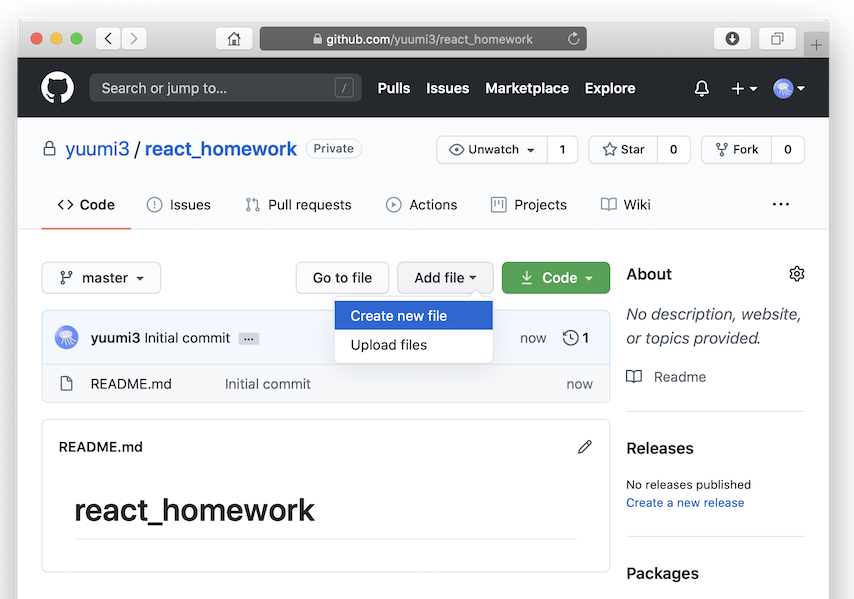The height and width of the screenshot is (599, 854).
Task: Choose Create new file
Action: click(413, 316)
